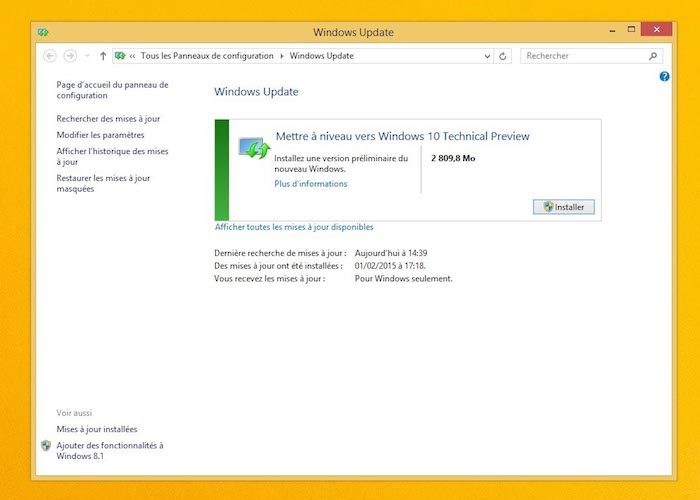This screenshot has height=500, width=700.
Task: Click the upgrade monitor icon with green arrows
Action: pyautogui.click(x=254, y=148)
